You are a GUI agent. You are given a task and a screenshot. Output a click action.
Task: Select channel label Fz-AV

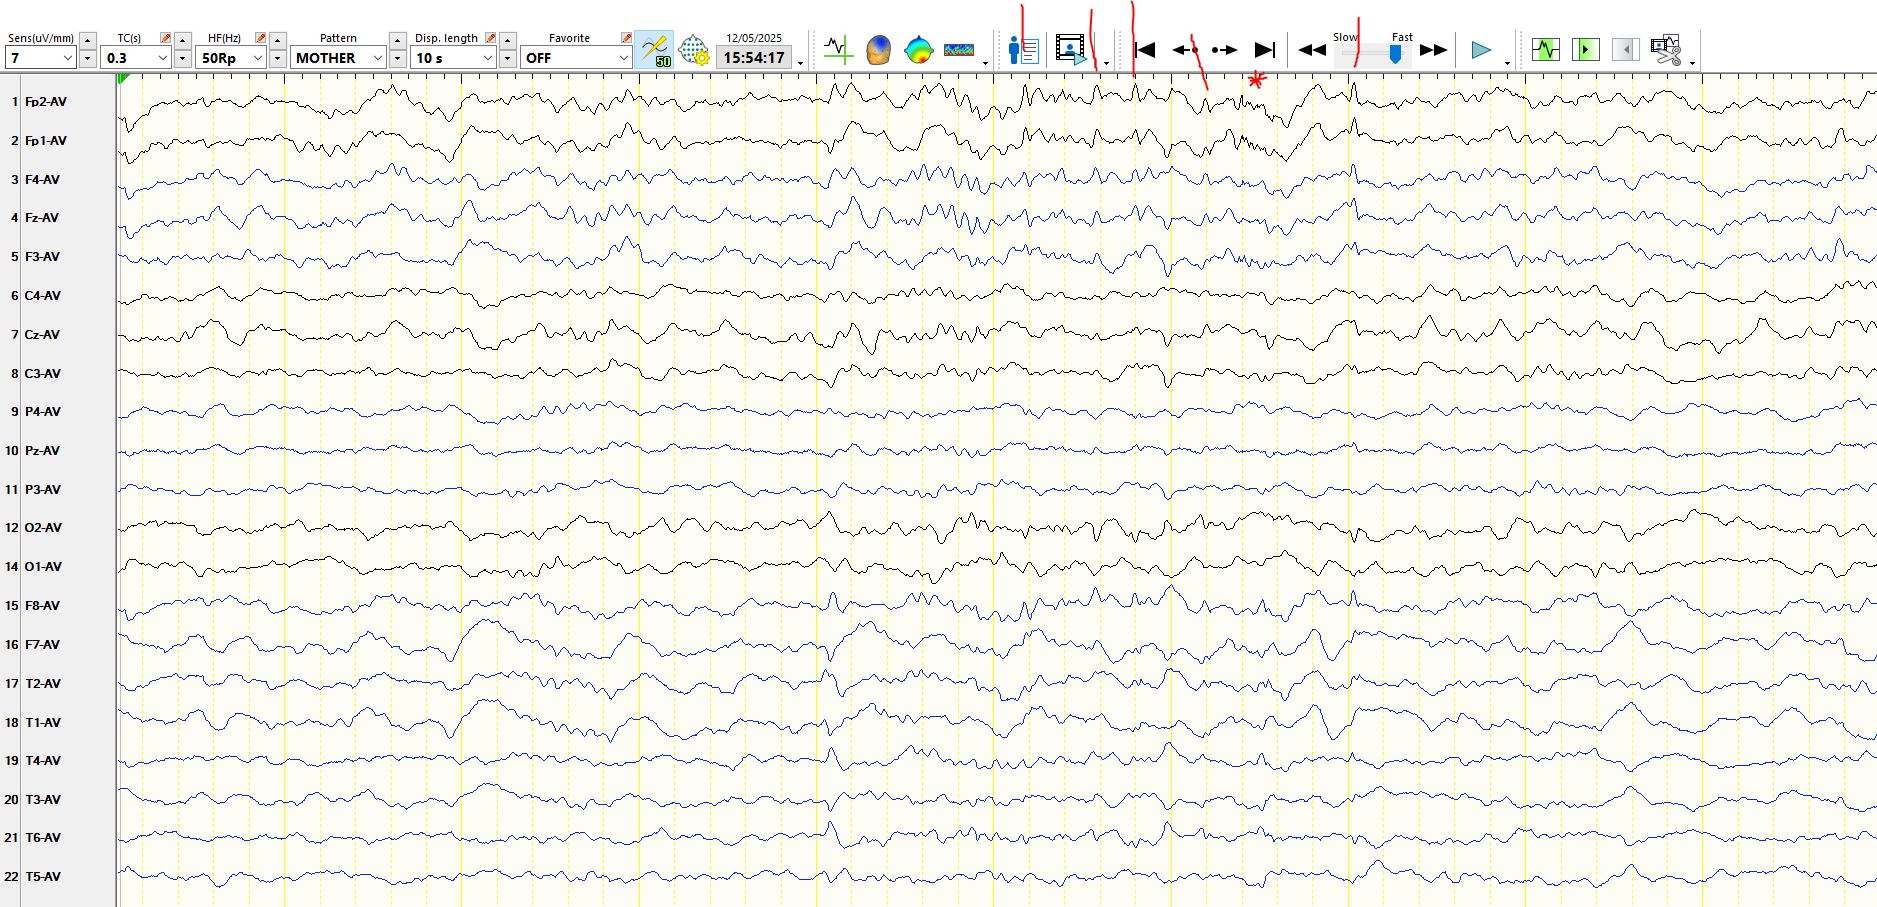coord(42,218)
